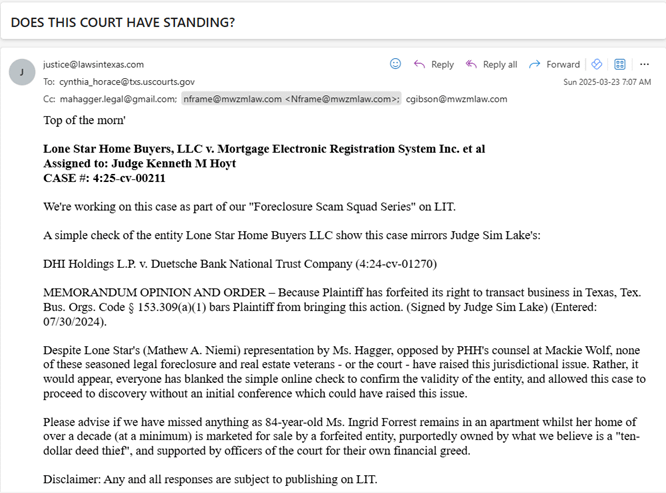The image size is (666, 493).
Task: Select Cc recipient mahagger.legal@gmail.com
Action: (118, 99)
